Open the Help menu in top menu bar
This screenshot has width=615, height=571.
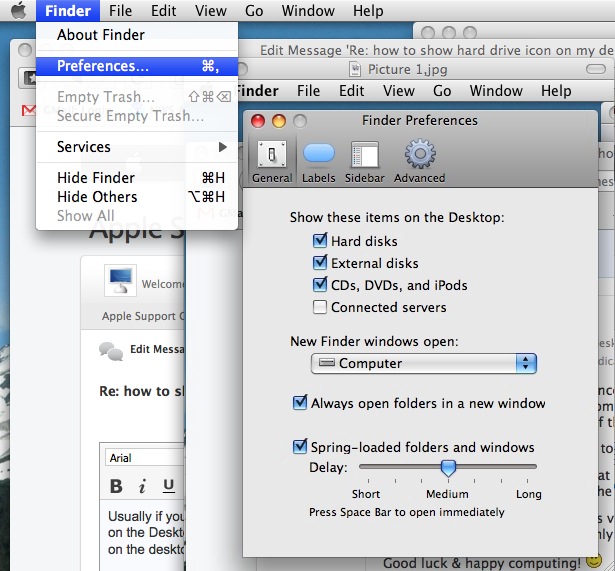click(368, 11)
